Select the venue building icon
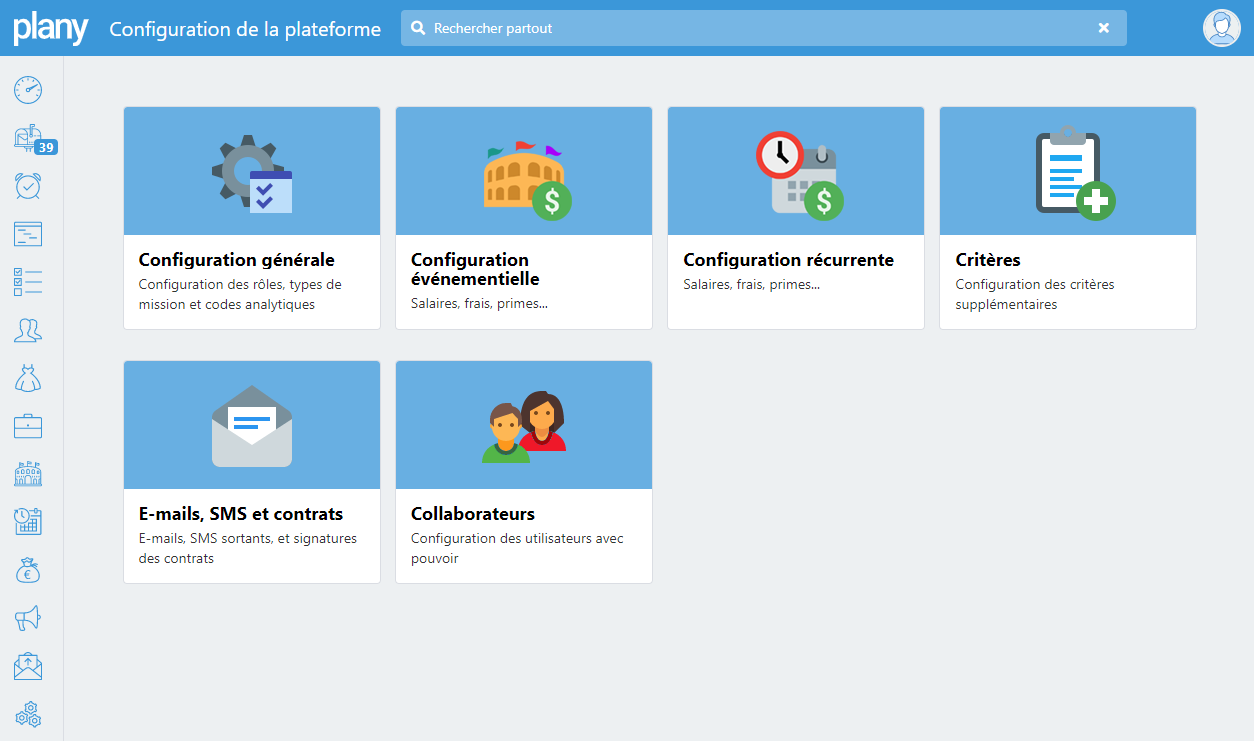 coord(27,474)
